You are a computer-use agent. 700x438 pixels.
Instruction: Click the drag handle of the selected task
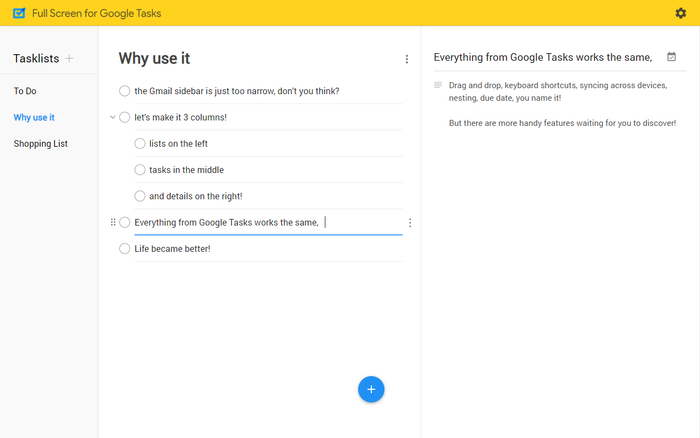coord(113,222)
